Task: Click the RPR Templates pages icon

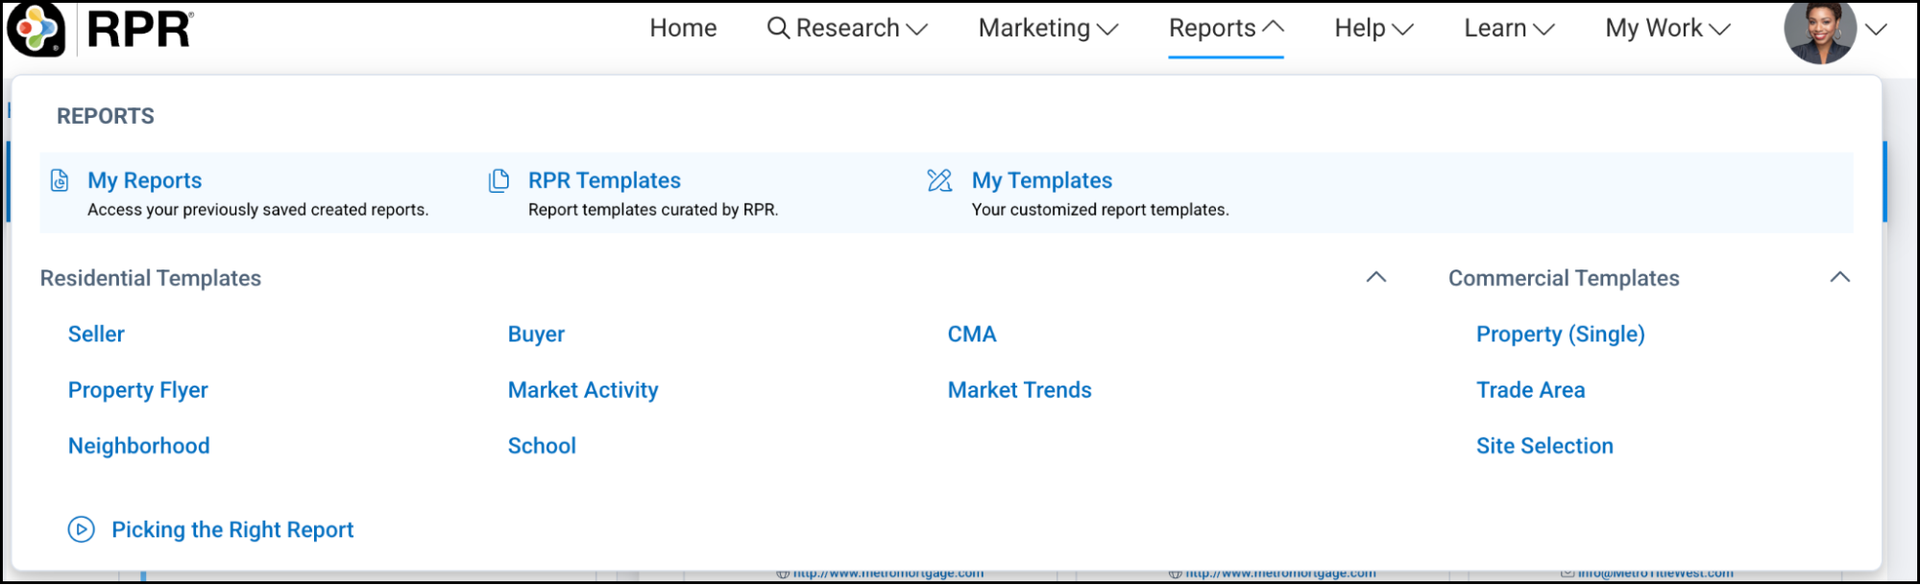Action: click(498, 181)
